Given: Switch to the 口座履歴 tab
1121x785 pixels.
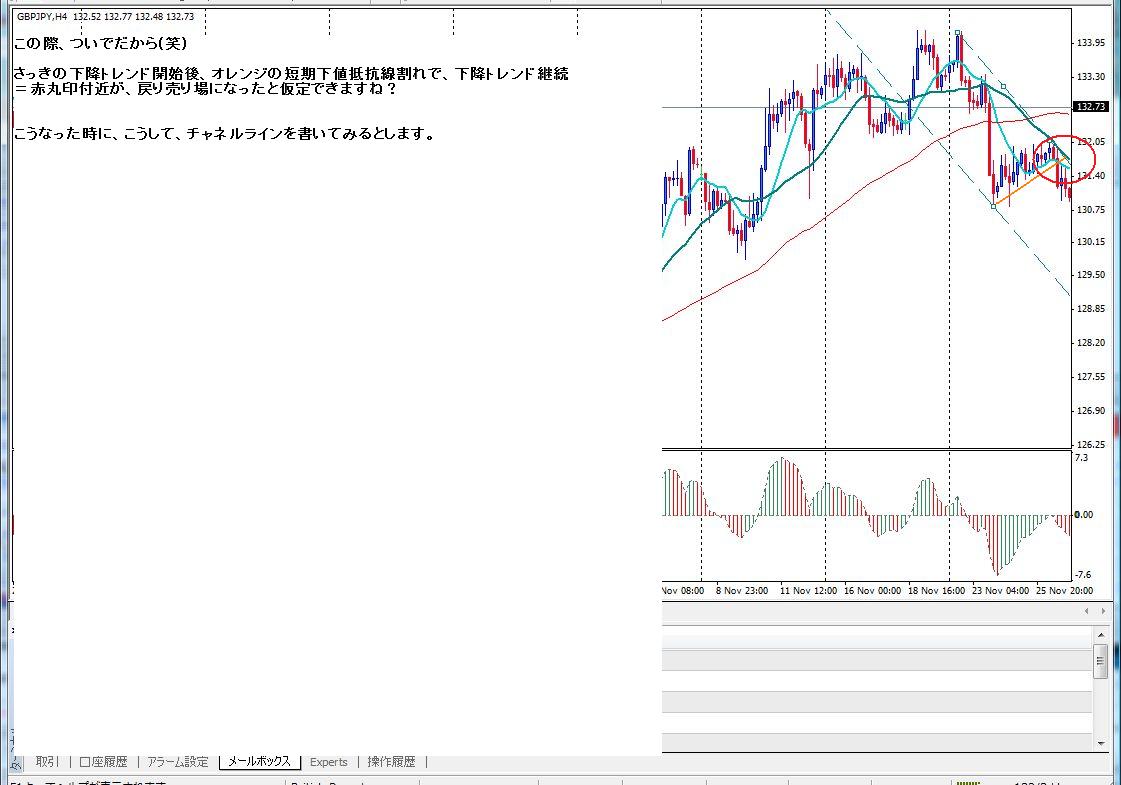Looking at the screenshot, I should (x=104, y=762).
